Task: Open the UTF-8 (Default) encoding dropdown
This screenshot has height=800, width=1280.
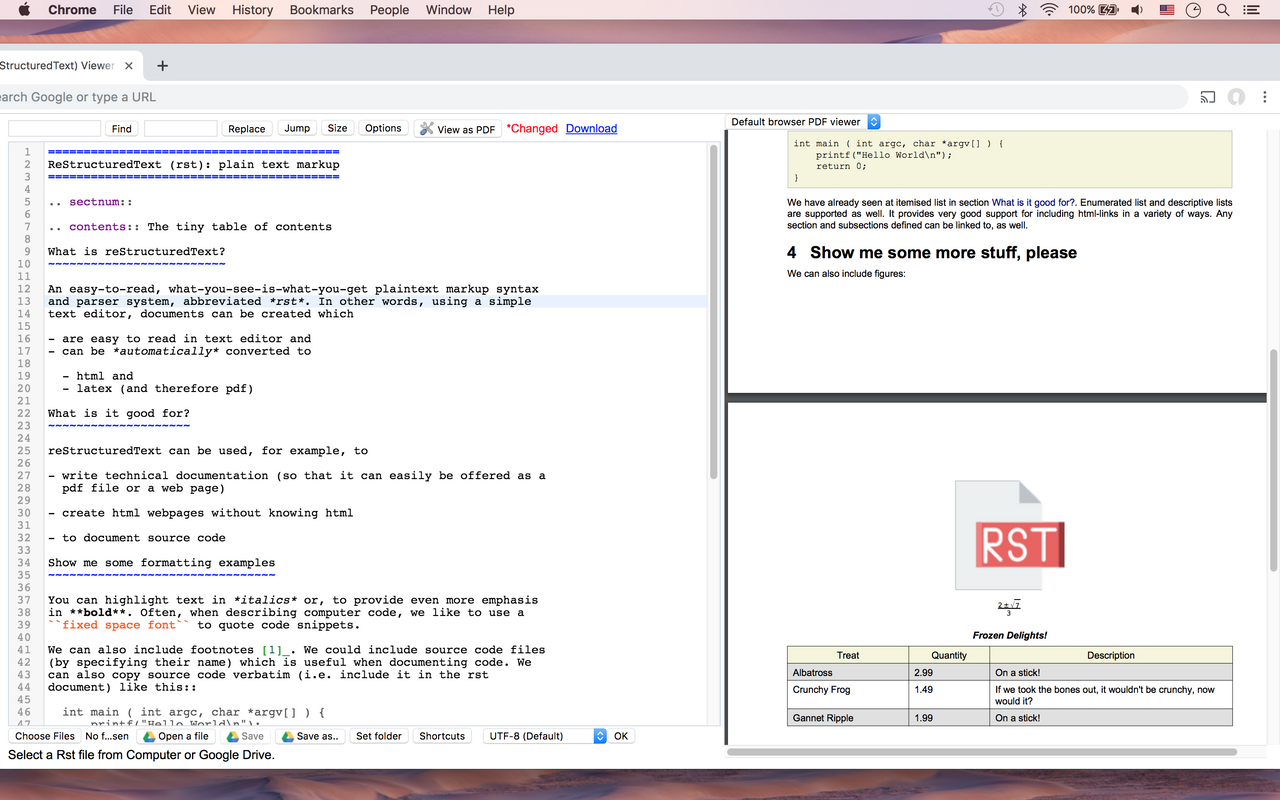Action: (x=545, y=736)
